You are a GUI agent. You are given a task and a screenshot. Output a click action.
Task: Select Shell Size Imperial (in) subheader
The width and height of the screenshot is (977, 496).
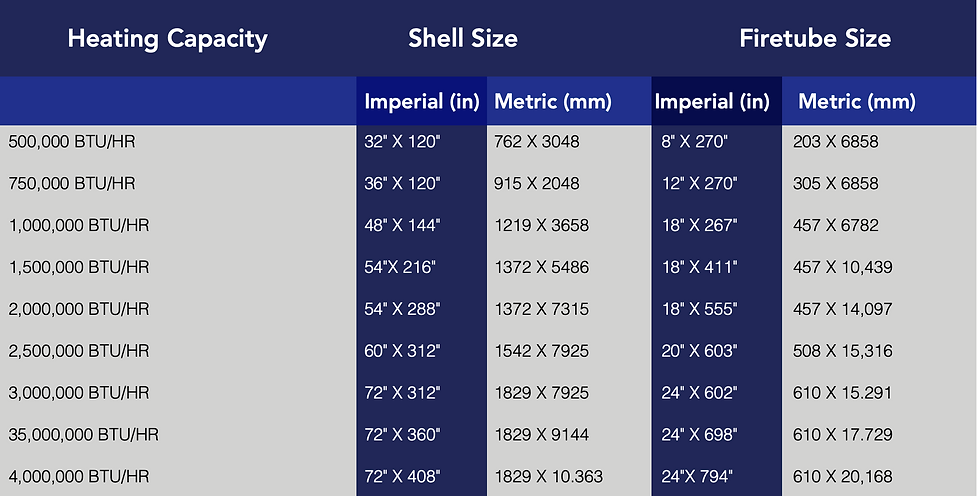tap(422, 101)
